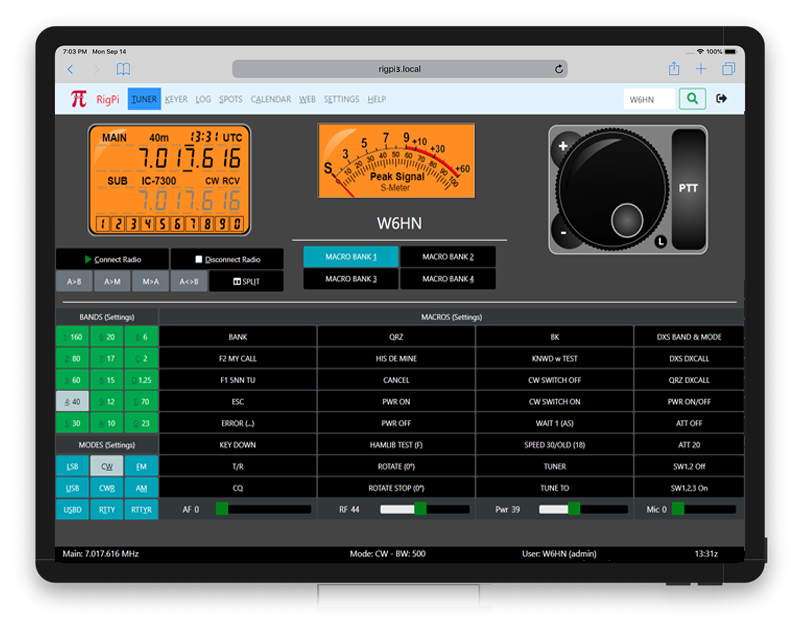Open the SPOTS menu item
Image resolution: width=800 pixels, height=628 pixels.
click(231, 99)
